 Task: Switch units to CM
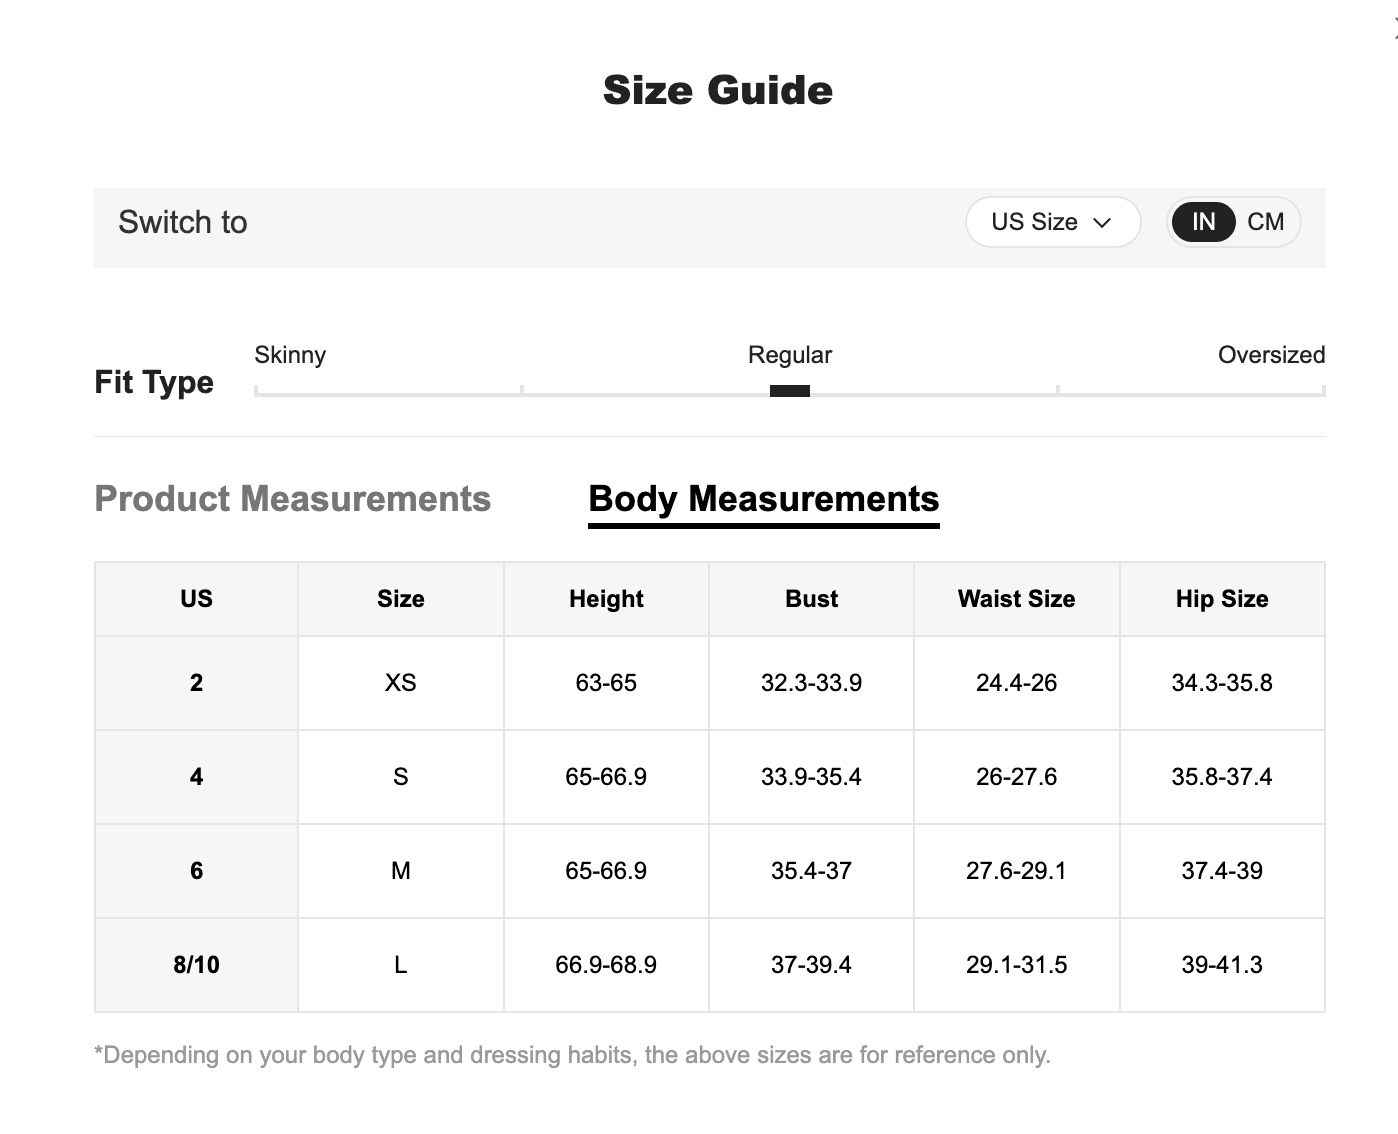pos(1265,222)
